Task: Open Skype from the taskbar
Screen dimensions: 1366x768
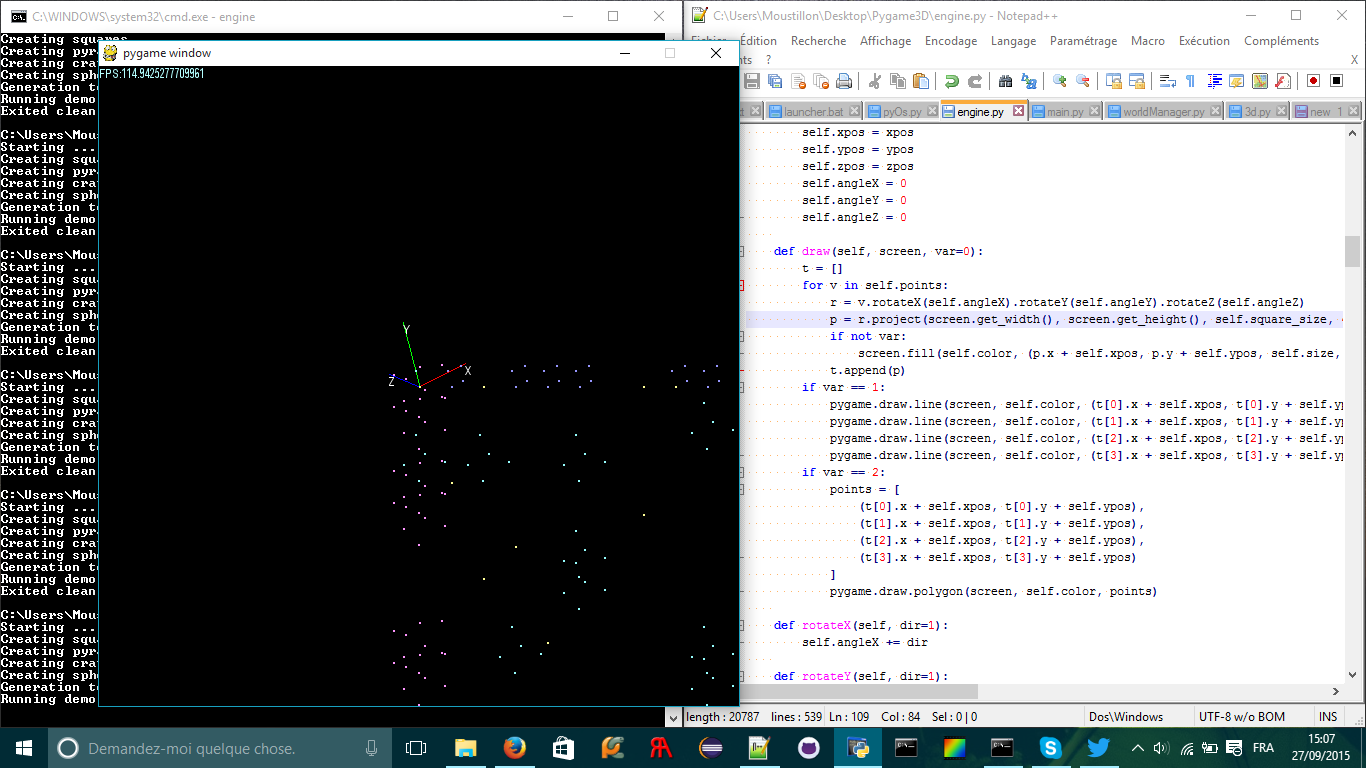Action: (1050, 748)
